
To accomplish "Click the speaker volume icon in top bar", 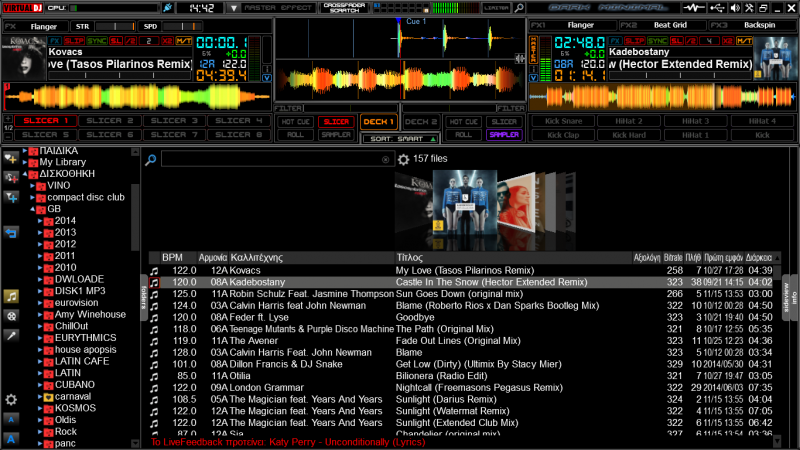I will [732, 8].
